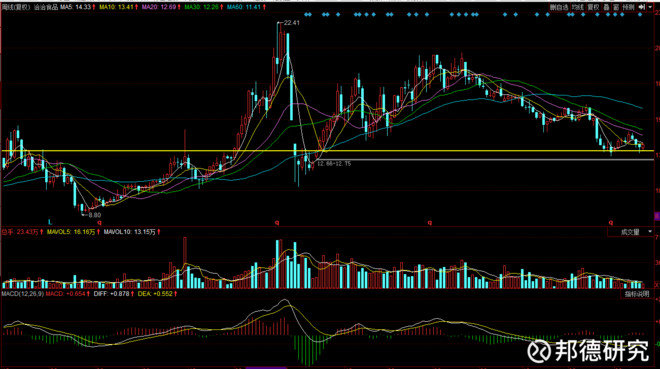Open the top-right toolbar dropdown arrow
660x369 pixels.
650,7
